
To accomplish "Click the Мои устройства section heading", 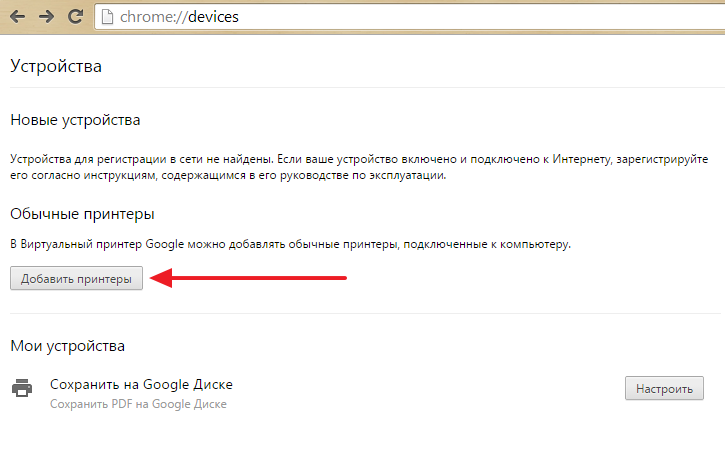I will pyautogui.click(x=68, y=346).
